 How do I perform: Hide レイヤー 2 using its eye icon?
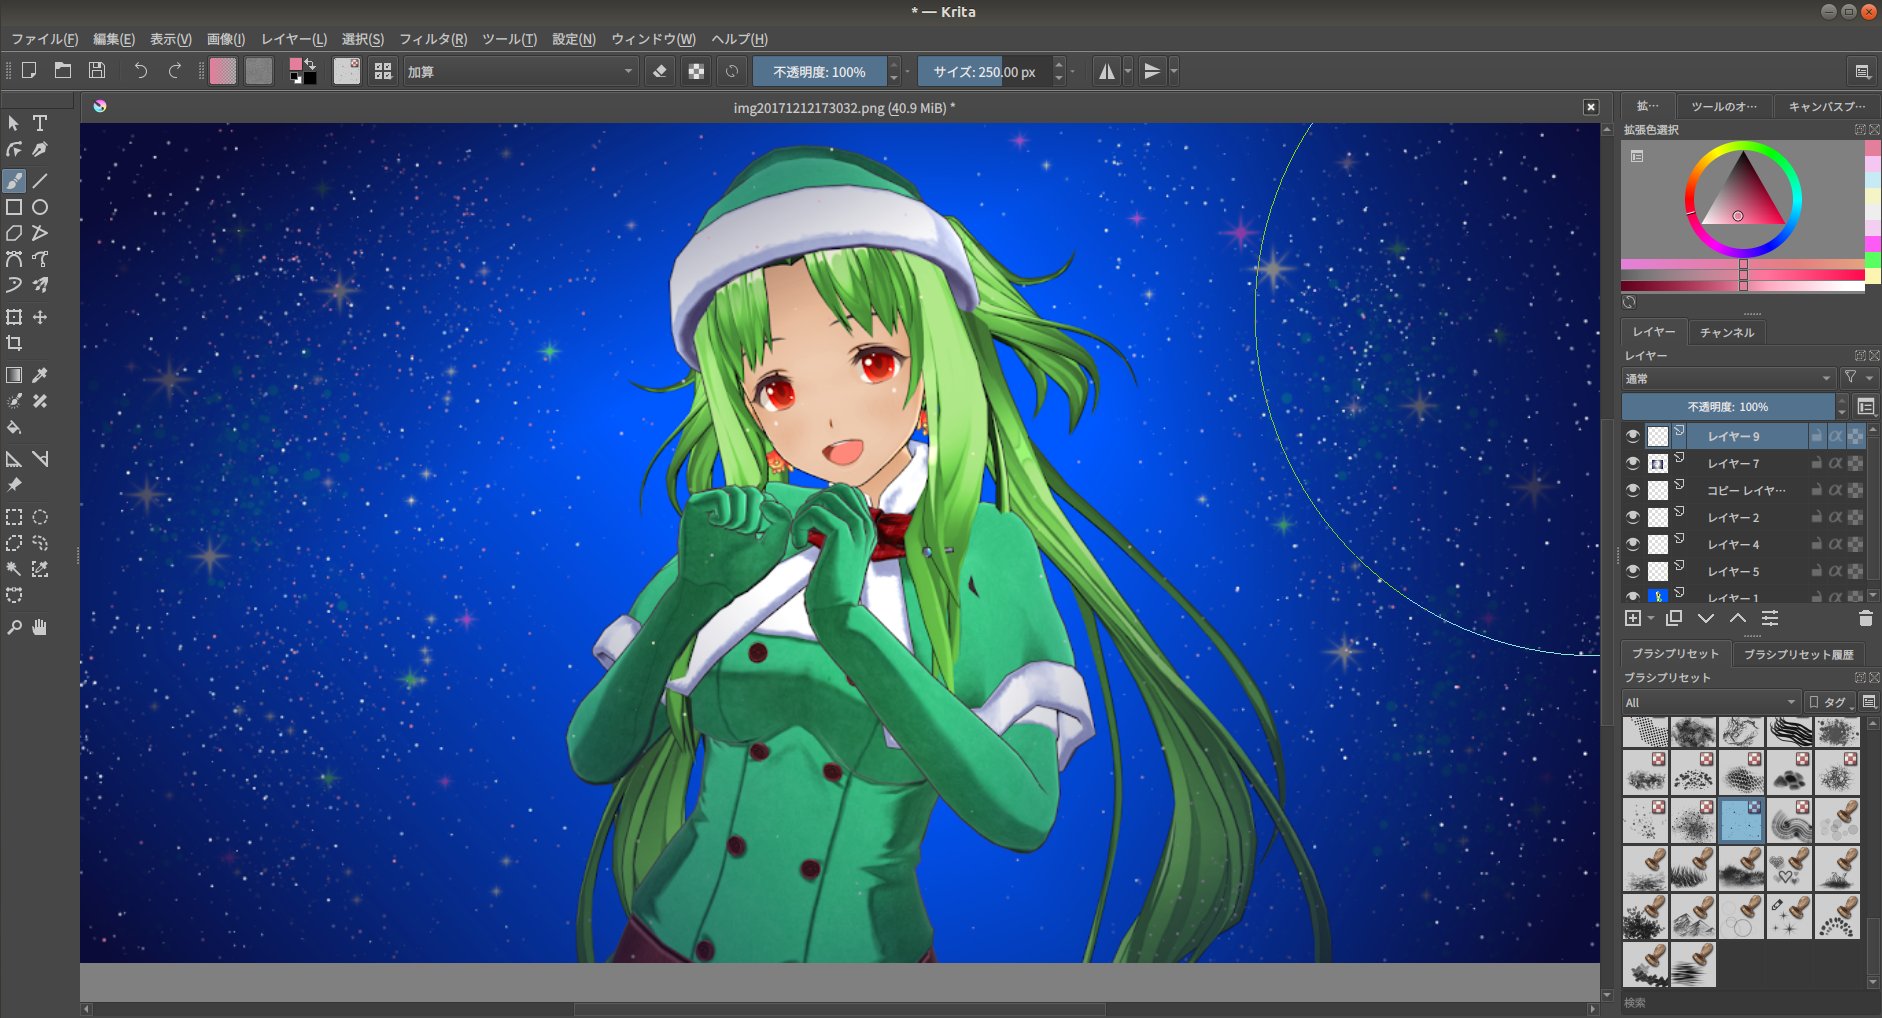pyautogui.click(x=1633, y=517)
